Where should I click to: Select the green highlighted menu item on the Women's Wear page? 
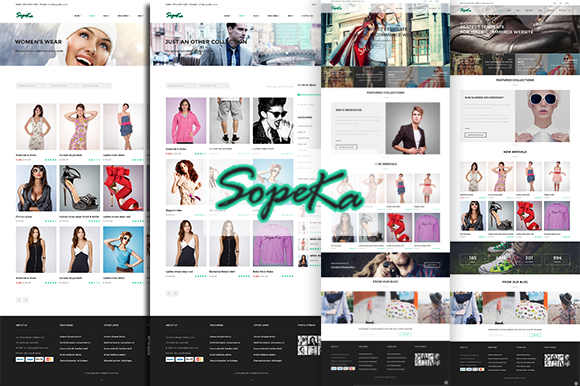coord(92,16)
